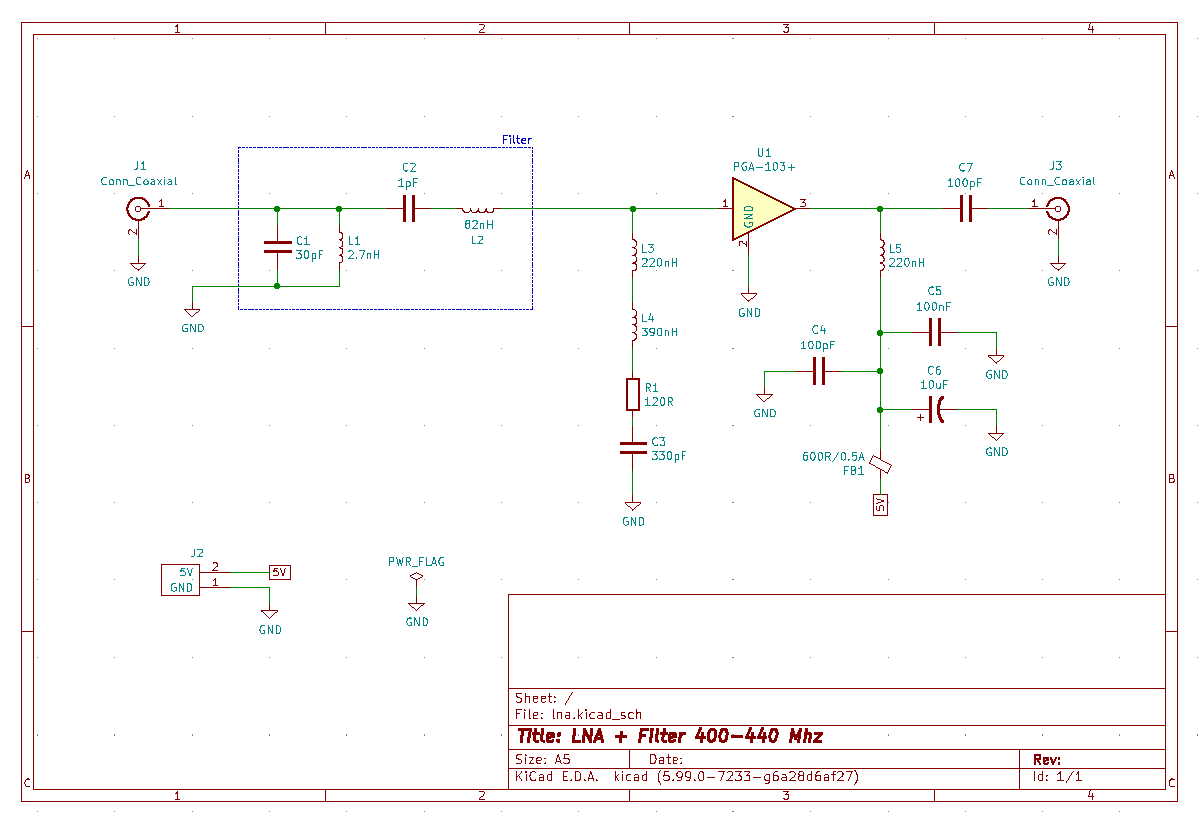Click the L3 inductor symbol

633,255
